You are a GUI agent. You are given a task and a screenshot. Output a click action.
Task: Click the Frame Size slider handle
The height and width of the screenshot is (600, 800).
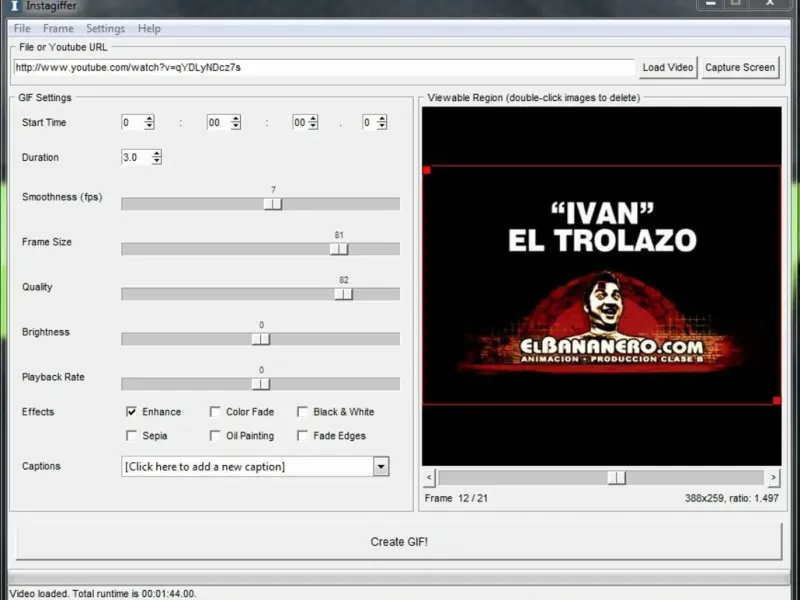click(339, 249)
